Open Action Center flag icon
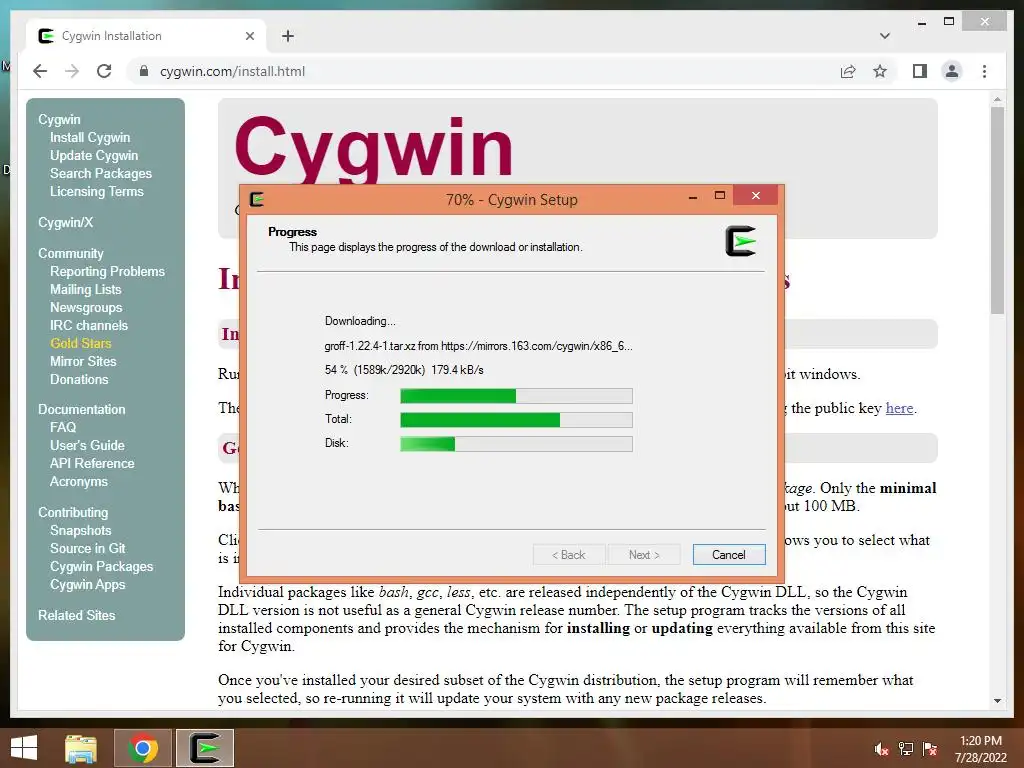 (930, 749)
